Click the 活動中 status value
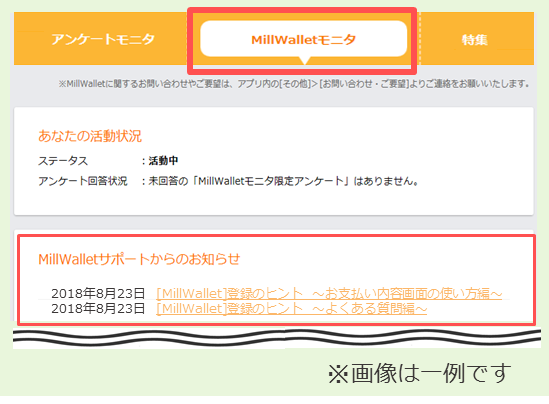The image size is (549, 404). tap(163, 161)
